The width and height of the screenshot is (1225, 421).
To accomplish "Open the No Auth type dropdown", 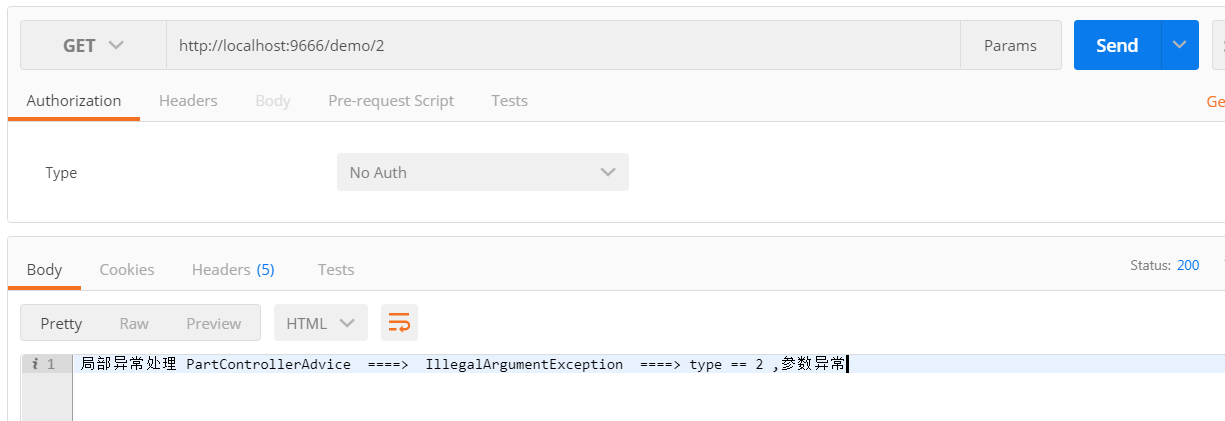I will [x=482, y=172].
